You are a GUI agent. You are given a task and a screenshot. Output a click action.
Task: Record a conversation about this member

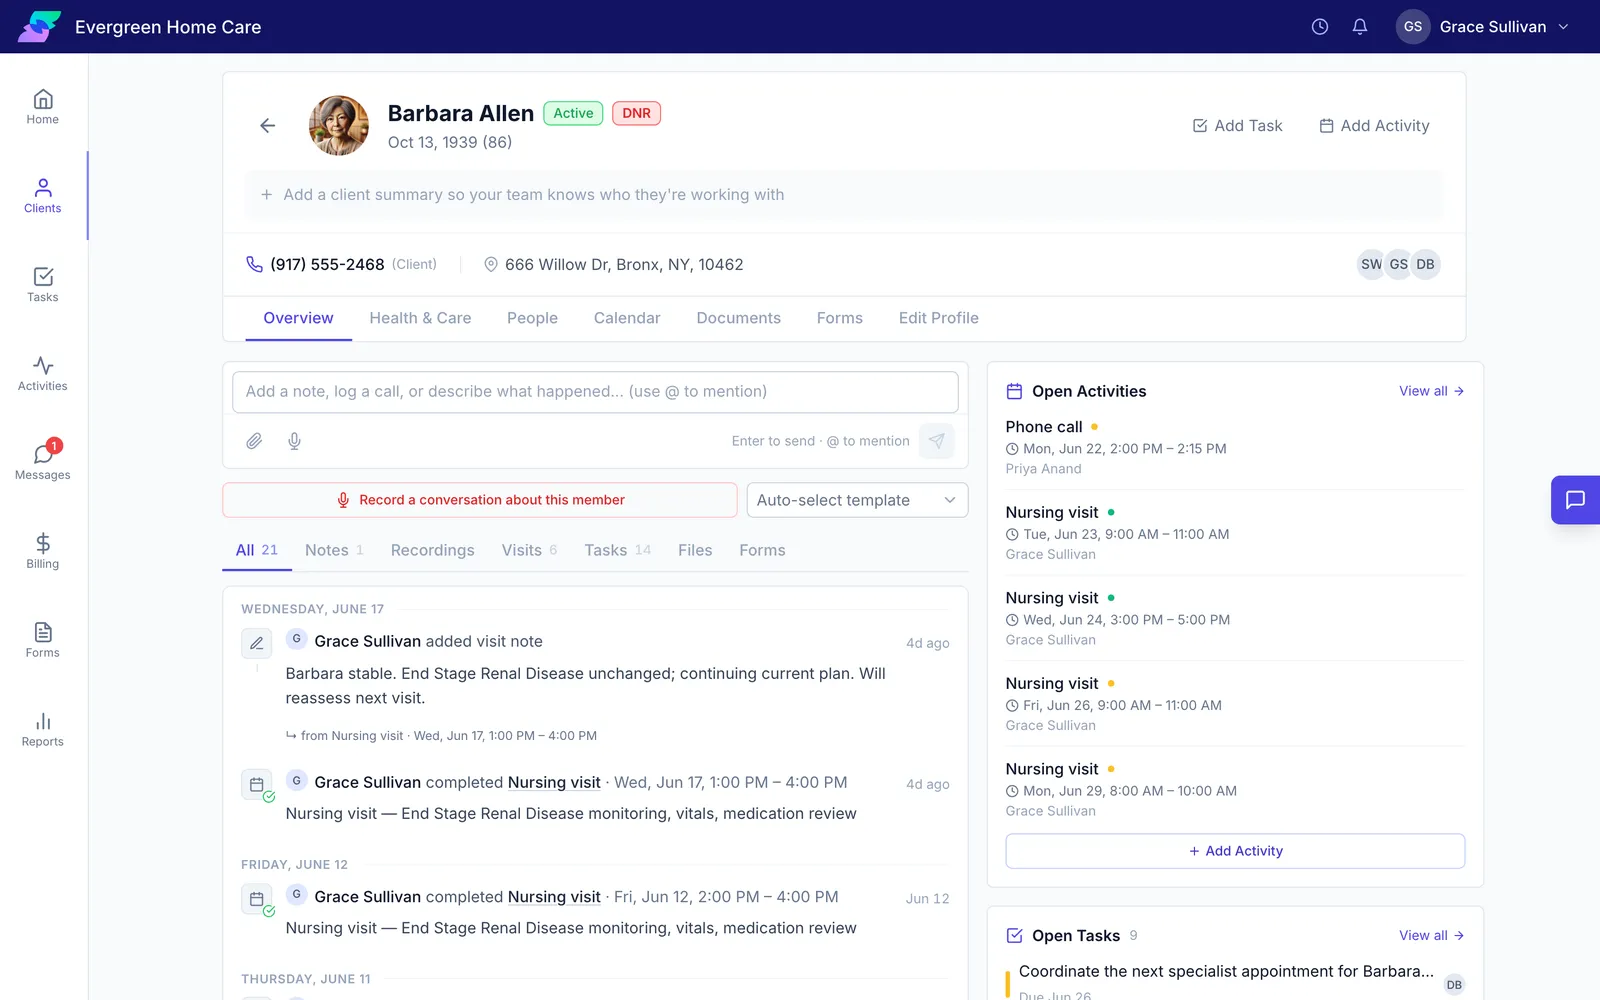[480, 500]
